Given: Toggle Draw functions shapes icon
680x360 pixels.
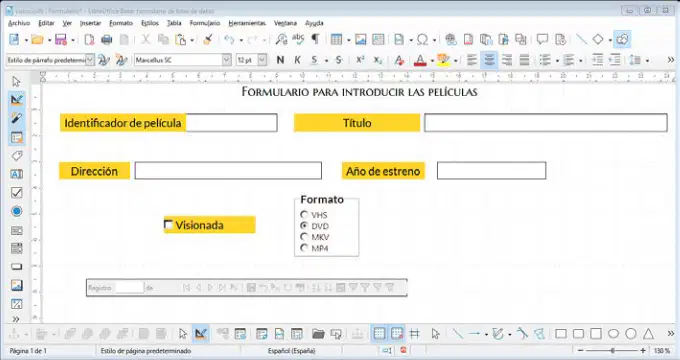Looking at the screenshot, I should pos(622,39).
